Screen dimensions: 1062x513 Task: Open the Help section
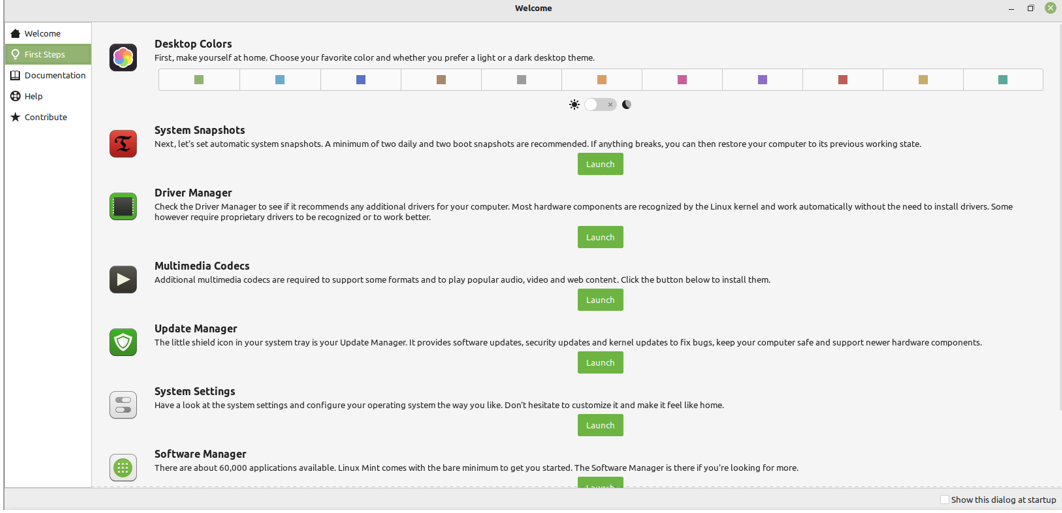coord(47,96)
